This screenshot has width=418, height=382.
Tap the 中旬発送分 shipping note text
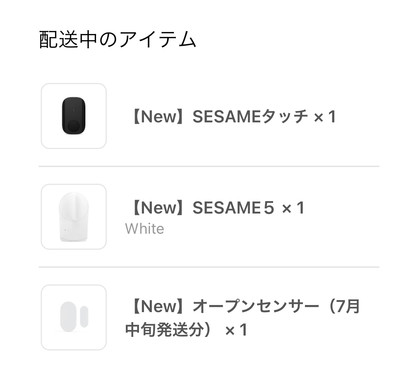164,330
